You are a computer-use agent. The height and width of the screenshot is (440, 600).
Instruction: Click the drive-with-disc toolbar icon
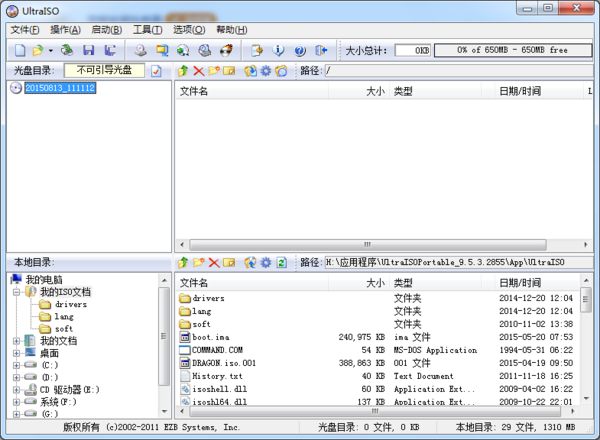pyautogui.click(x=205, y=50)
